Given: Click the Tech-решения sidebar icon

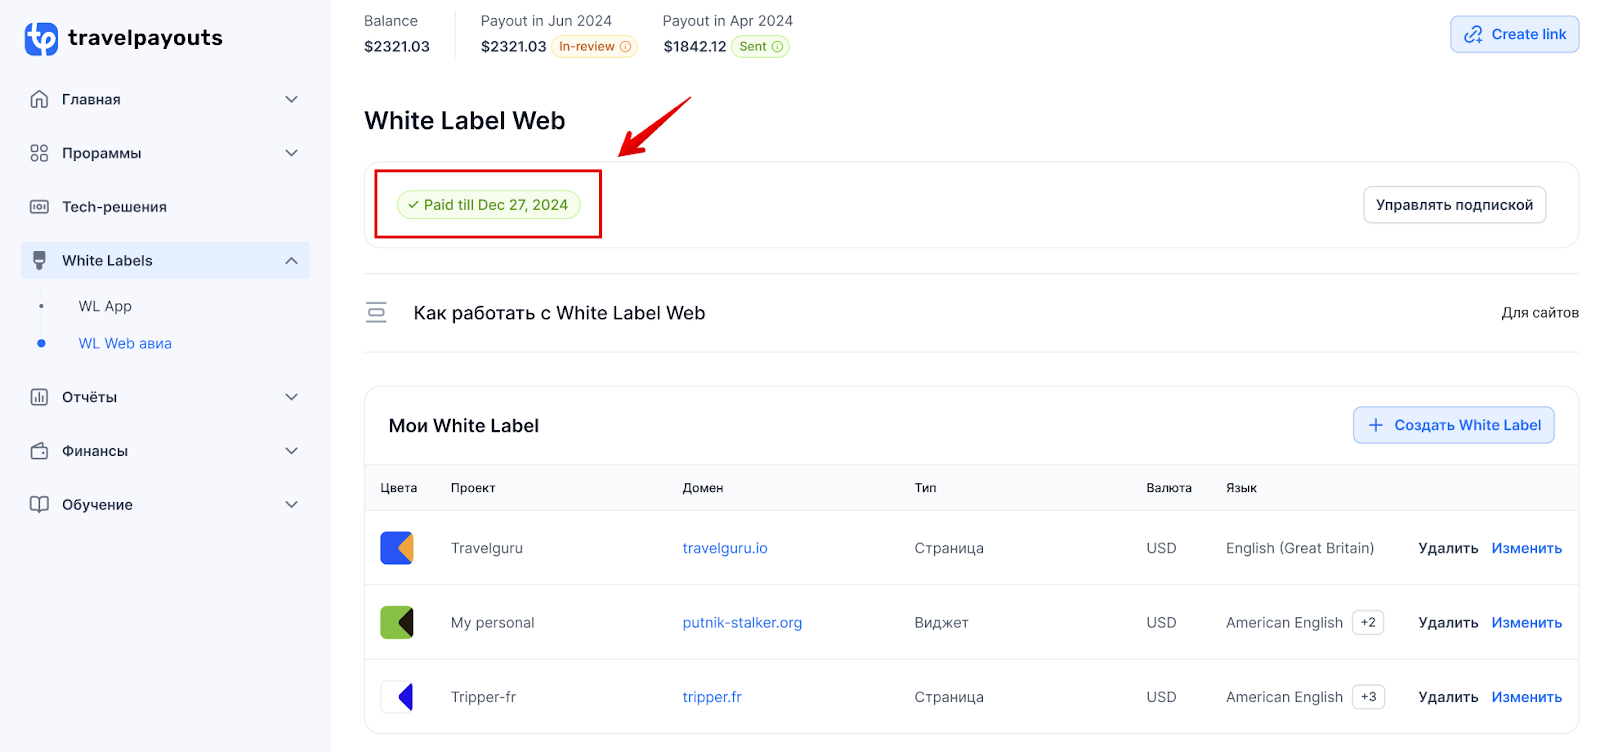Looking at the screenshot, I should [39, 207].
